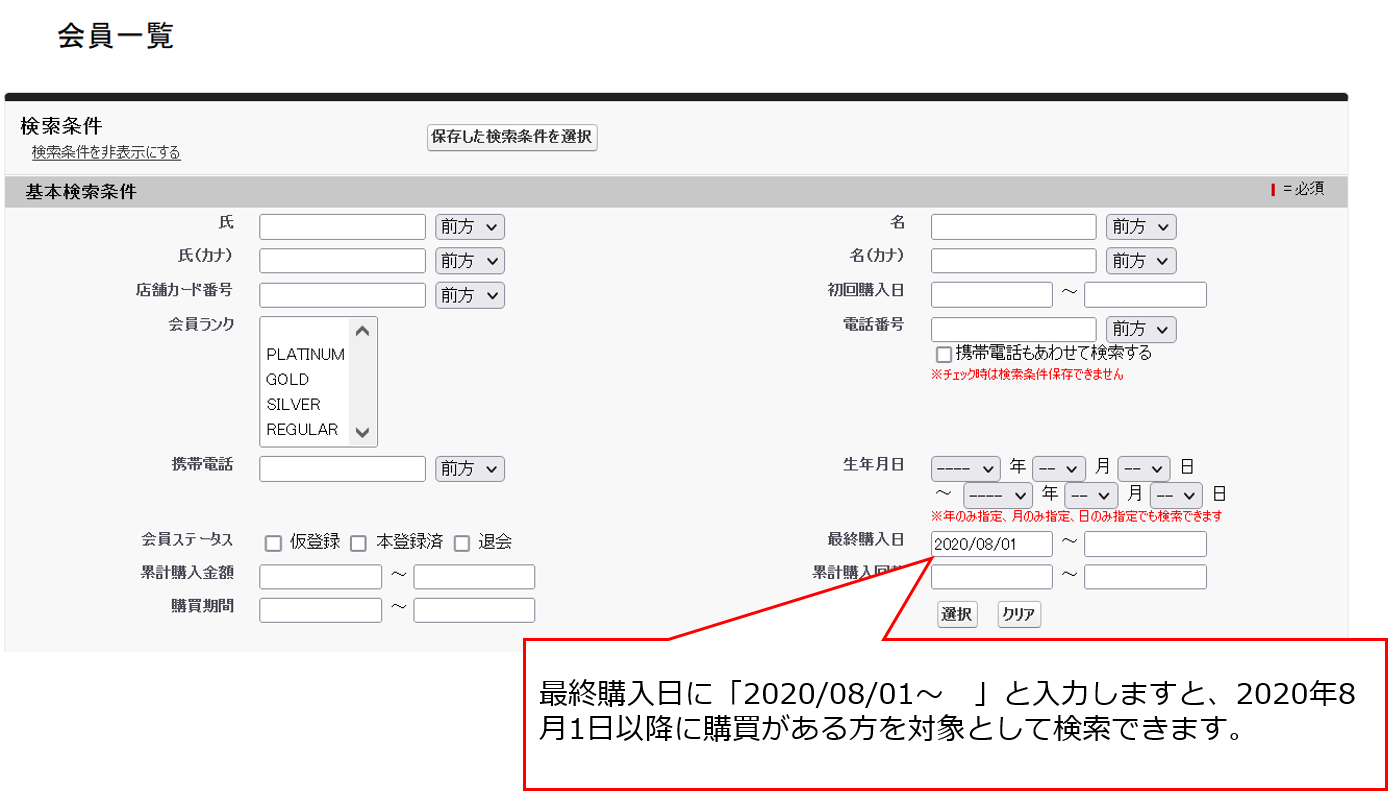Check the 仮登録 status checkbox
The image size is (1388, 791).
tap(273, 544)
